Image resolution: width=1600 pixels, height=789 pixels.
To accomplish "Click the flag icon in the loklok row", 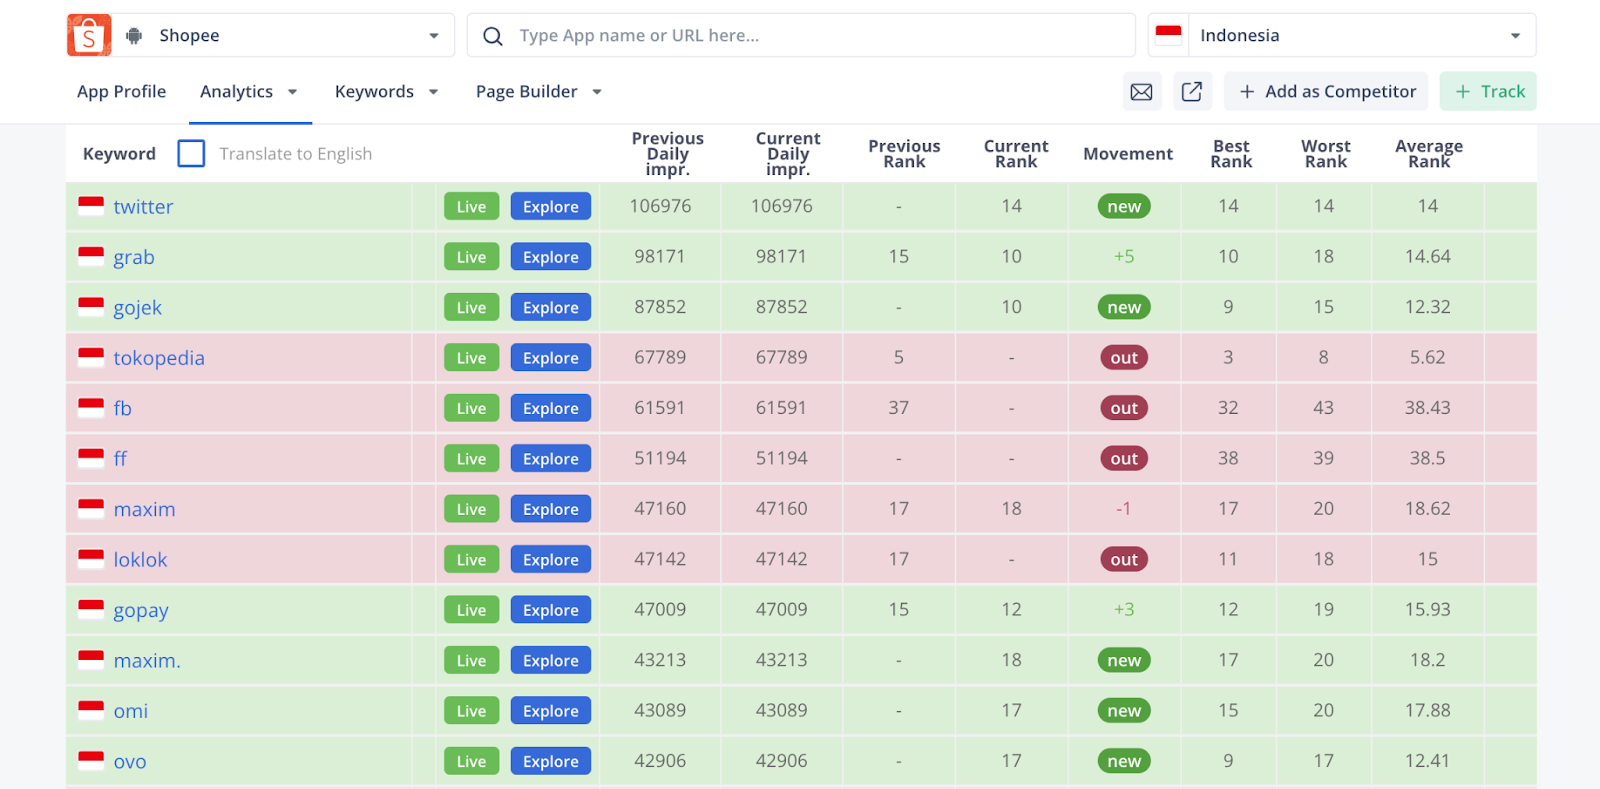I will pos(91,559).
